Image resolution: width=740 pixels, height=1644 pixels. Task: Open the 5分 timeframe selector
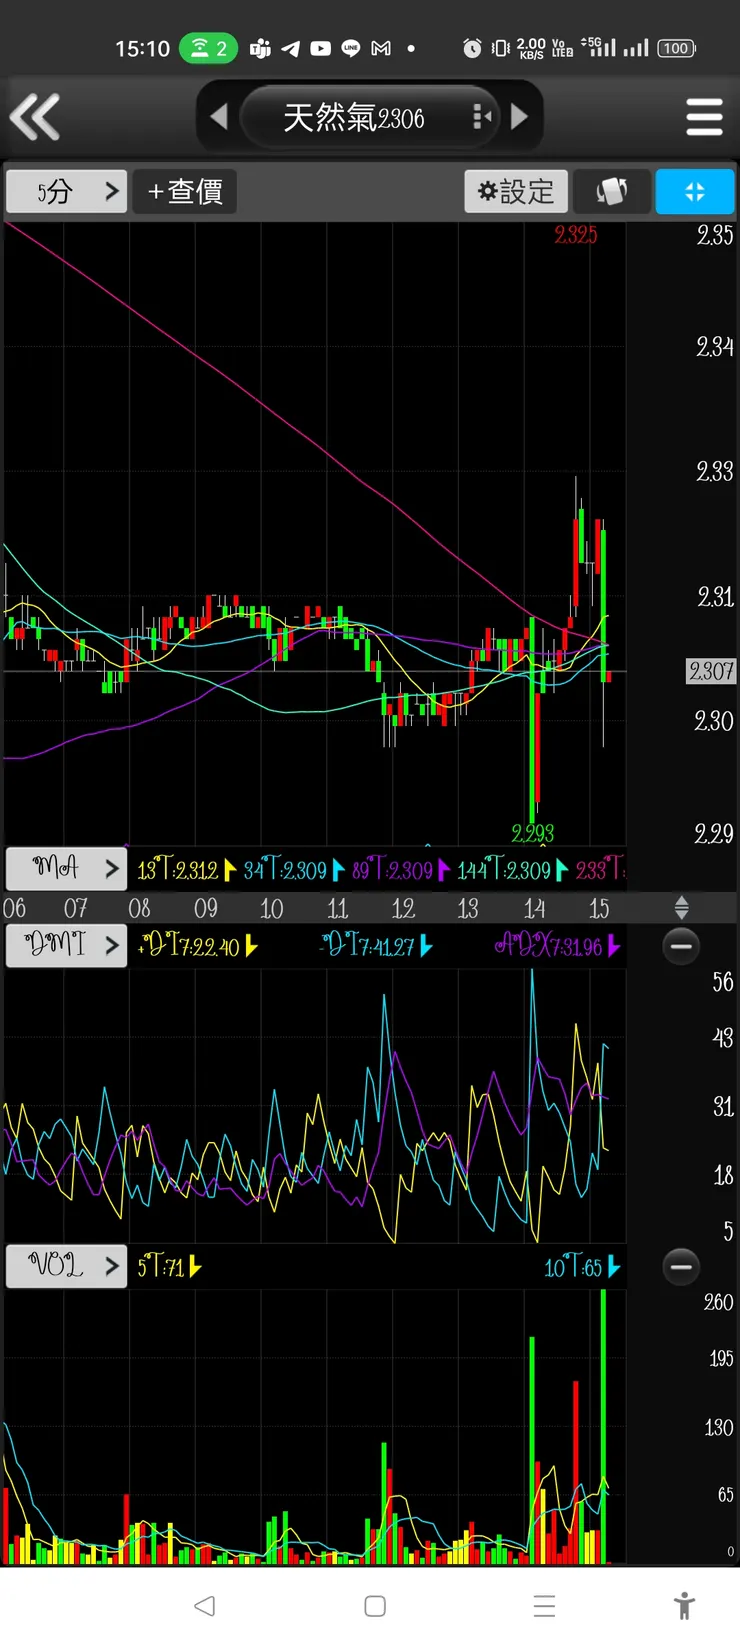click(x=67, y=191)
